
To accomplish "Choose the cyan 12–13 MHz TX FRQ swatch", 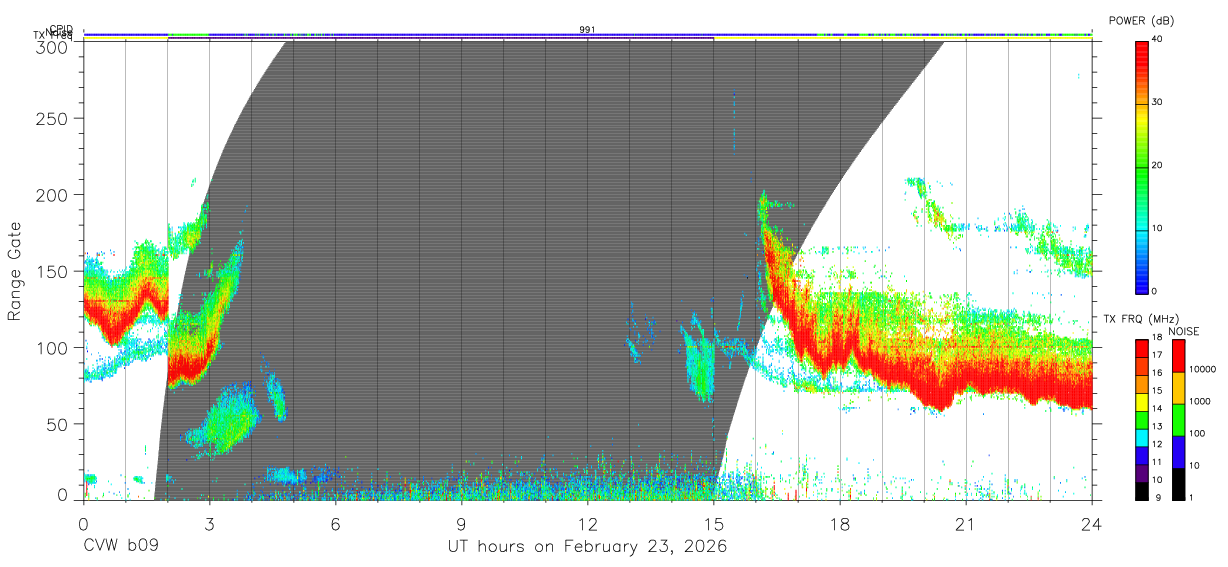I will click(x=1141, y=437).
